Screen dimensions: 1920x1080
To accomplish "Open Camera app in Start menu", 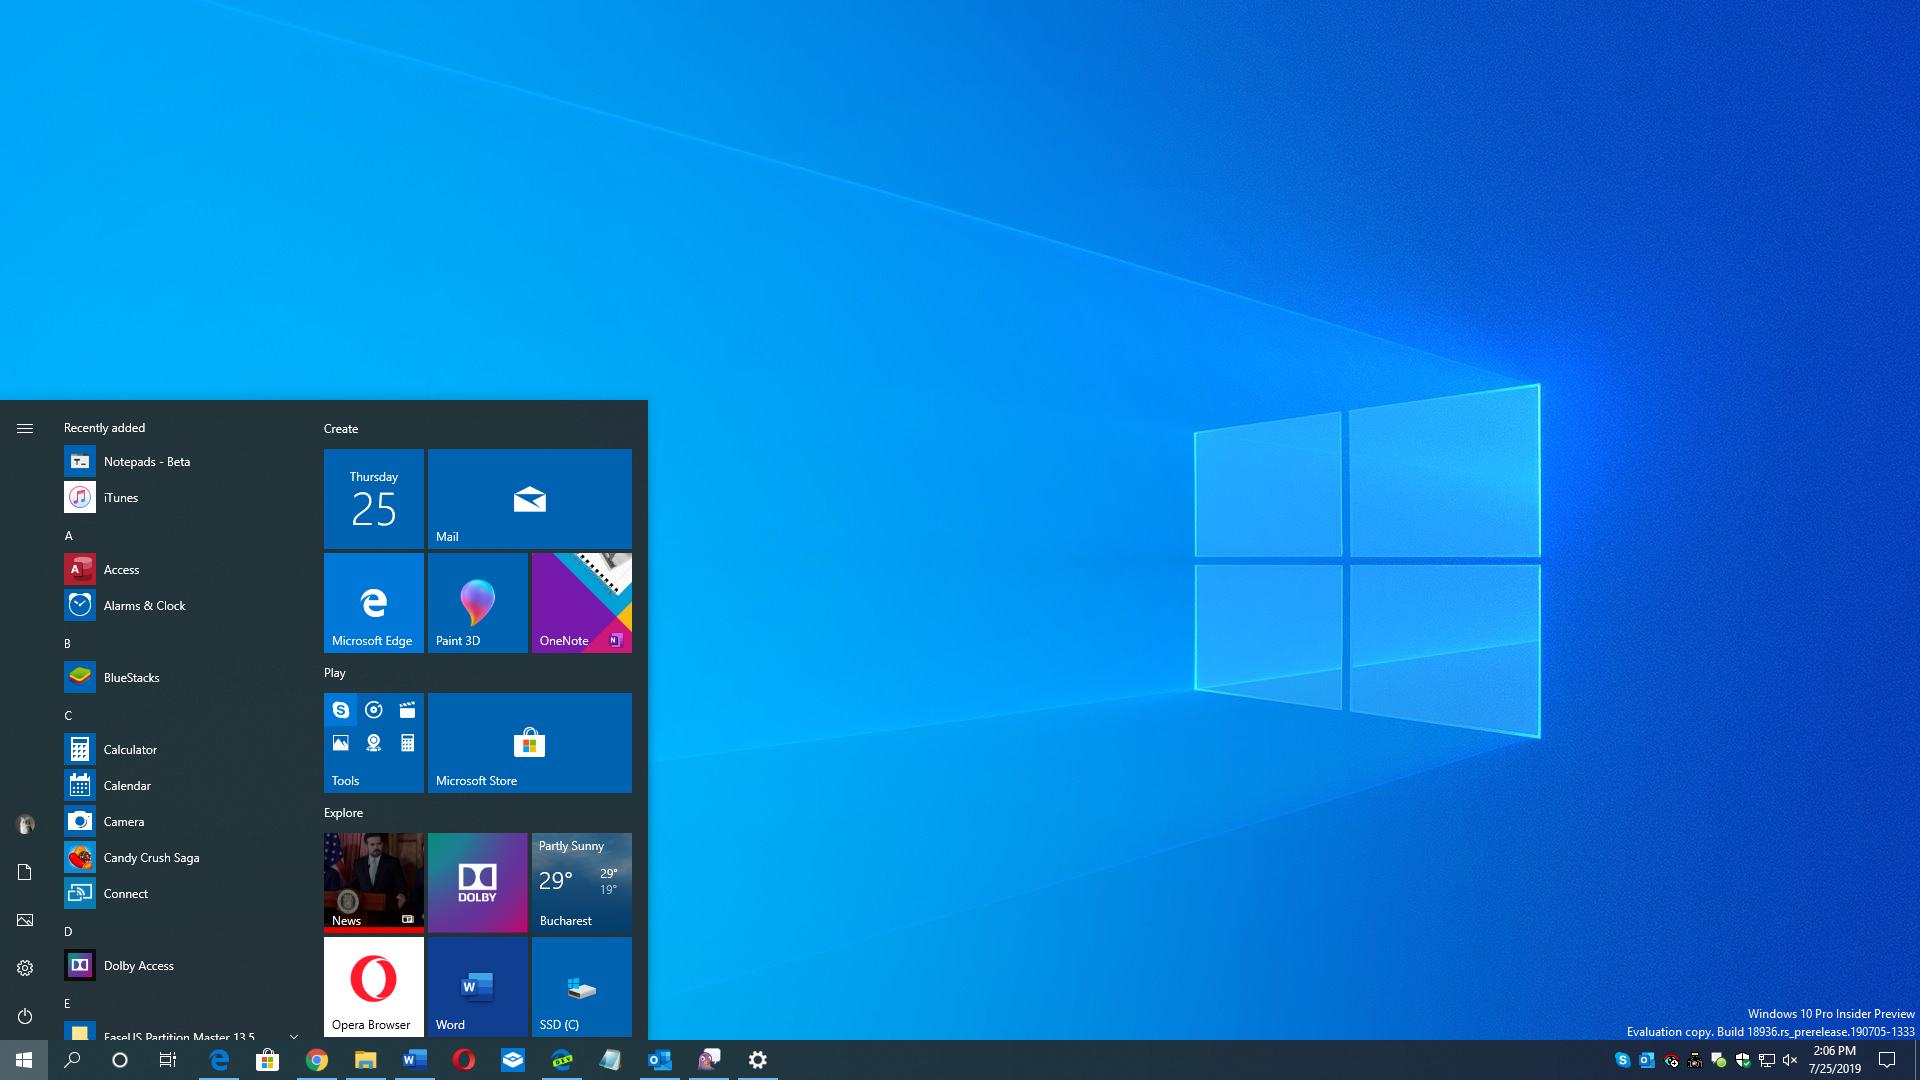I will [124, 820].
